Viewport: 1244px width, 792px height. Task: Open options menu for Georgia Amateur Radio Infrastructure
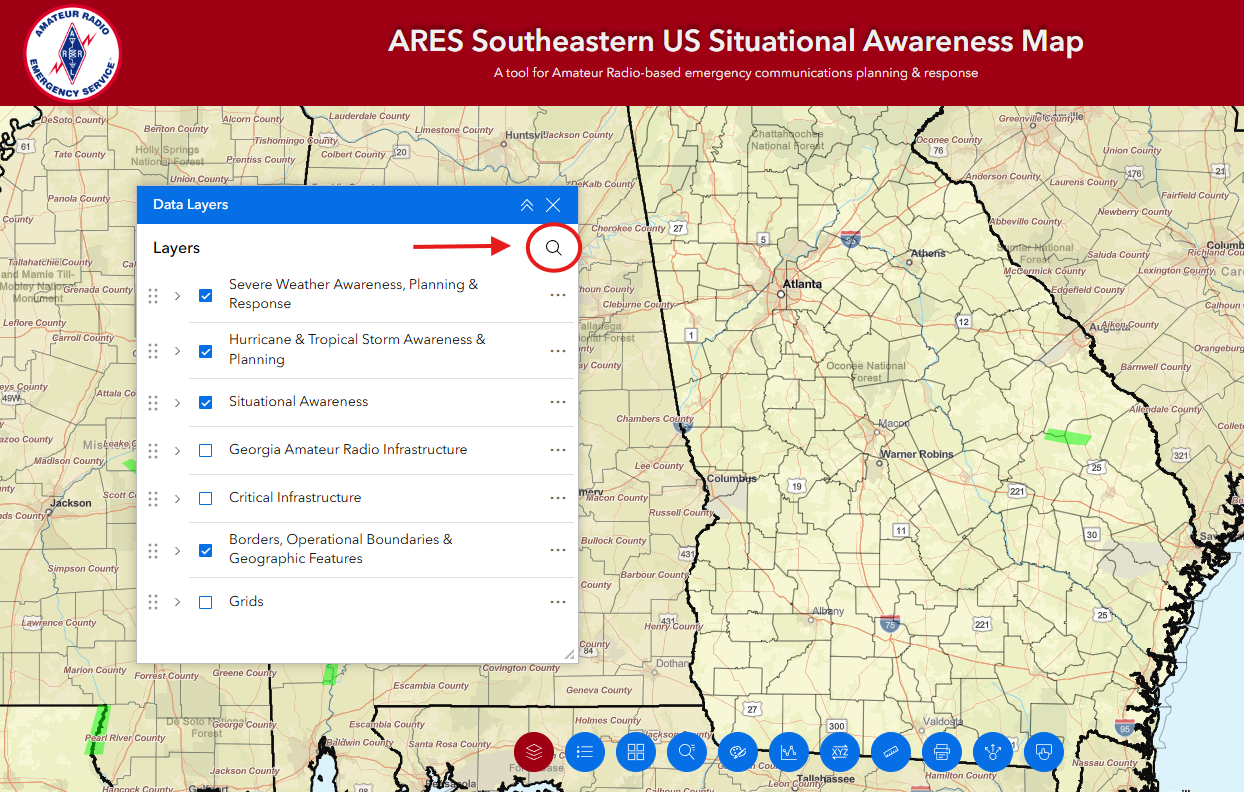point(558,451)
